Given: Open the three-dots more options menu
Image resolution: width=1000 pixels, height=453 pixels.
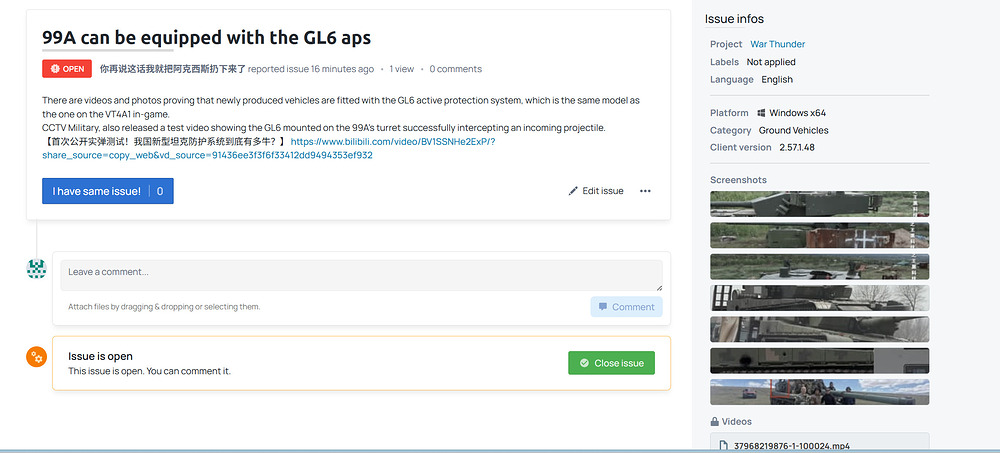Looking at the screenshot, I should (645, 191).
